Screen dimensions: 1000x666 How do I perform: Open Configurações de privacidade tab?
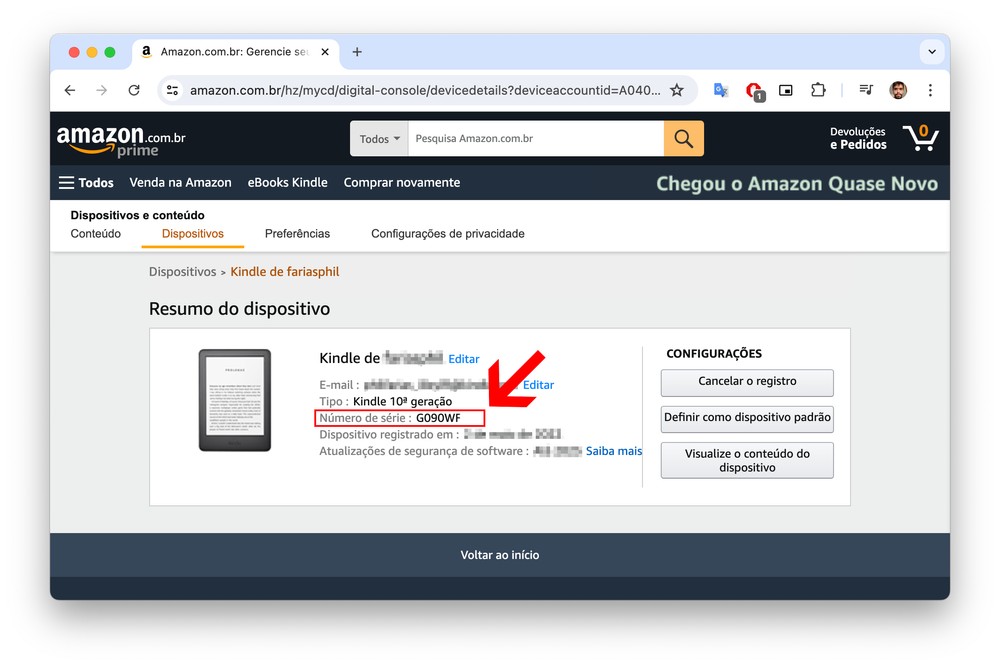tap(448, 234)
